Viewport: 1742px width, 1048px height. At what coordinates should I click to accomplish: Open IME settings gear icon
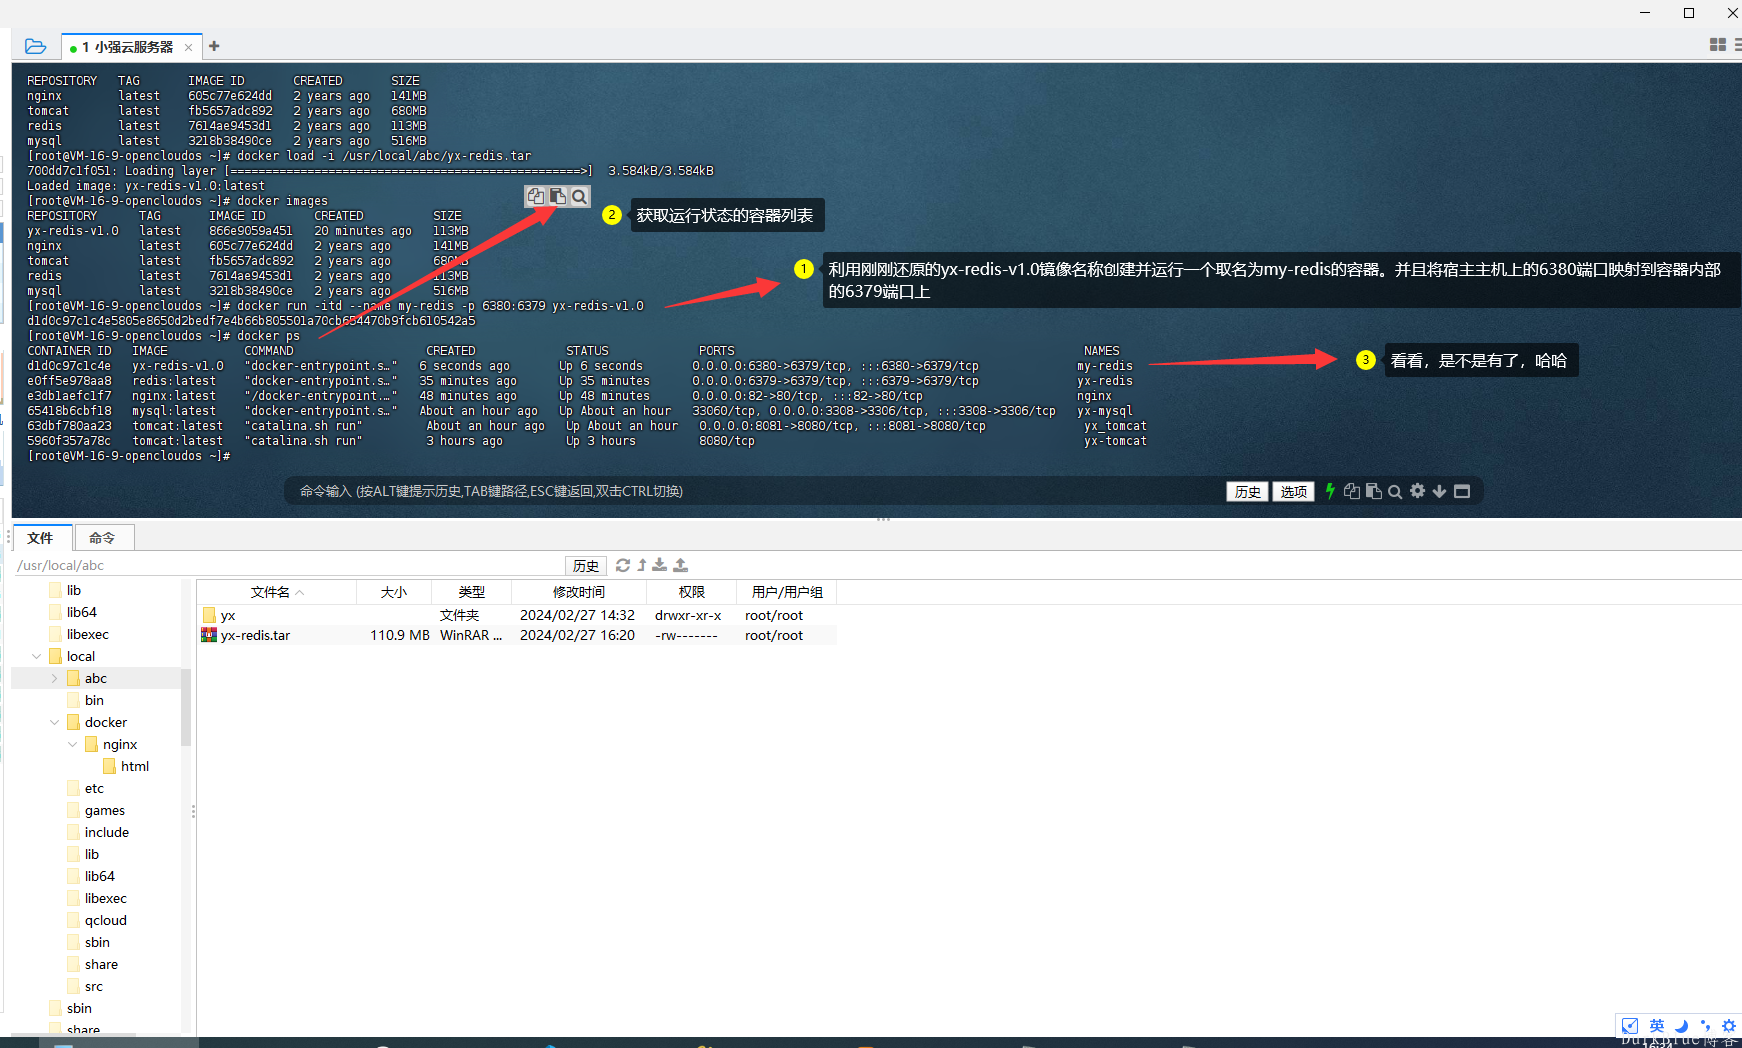(x=1729, y=1025)
